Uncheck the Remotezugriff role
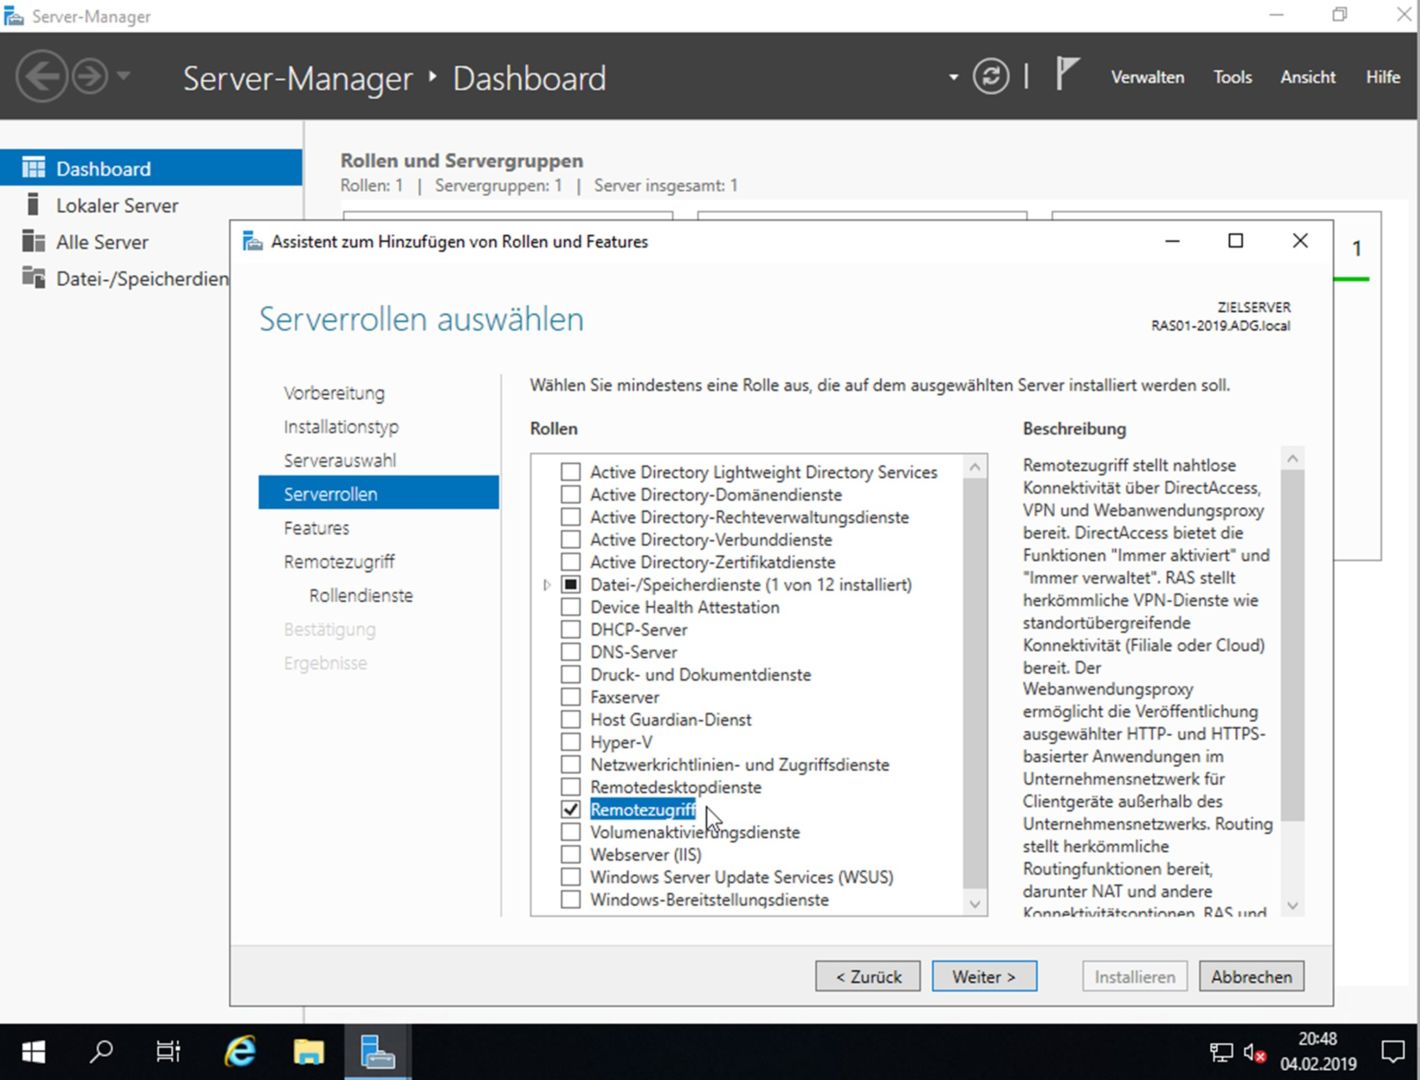This screenshot has width=1420, height=1080. [x=570, y=809]
